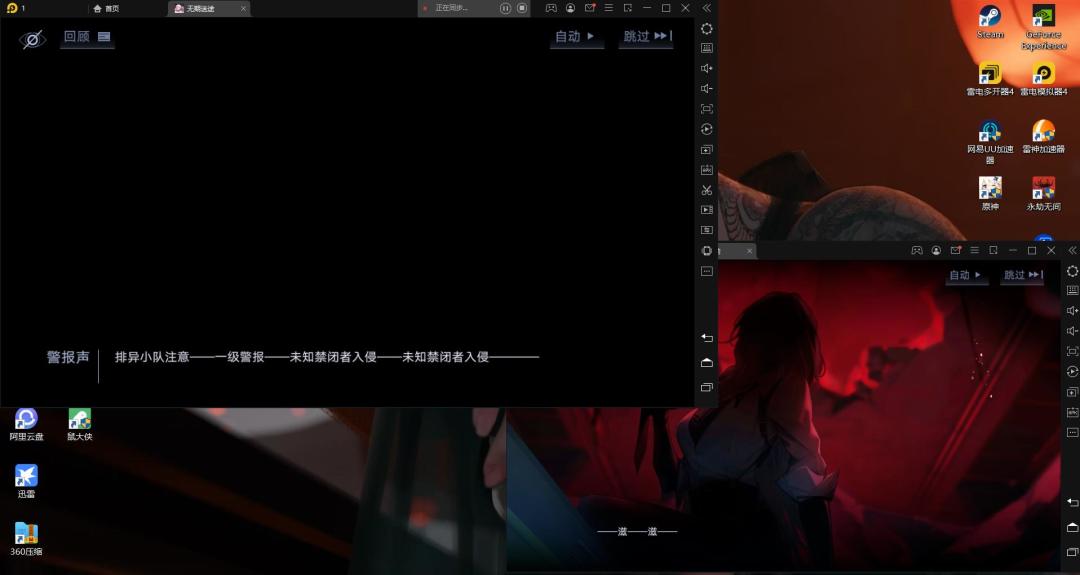This screenshot has width=1080, height=575.
Task: Click the window pin icon in second emulator
Action: 993,251
